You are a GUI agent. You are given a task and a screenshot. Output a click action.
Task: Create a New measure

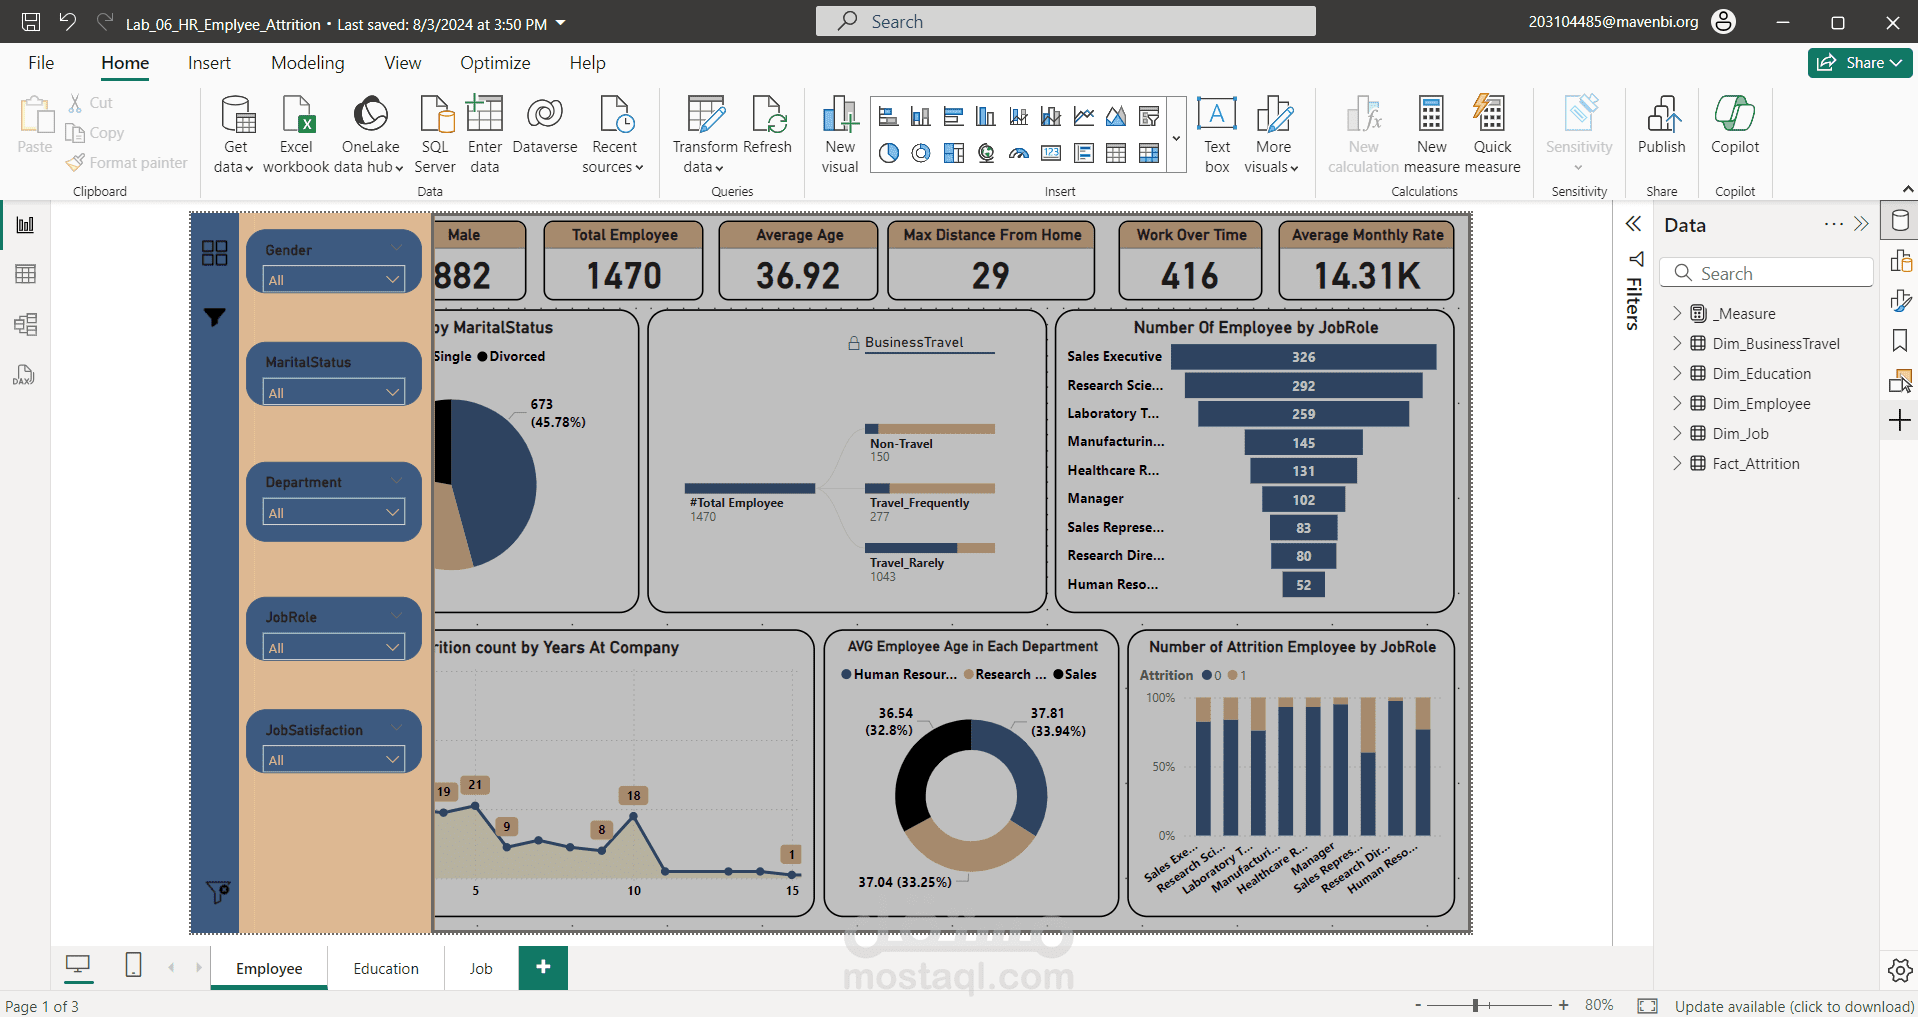1431,135
